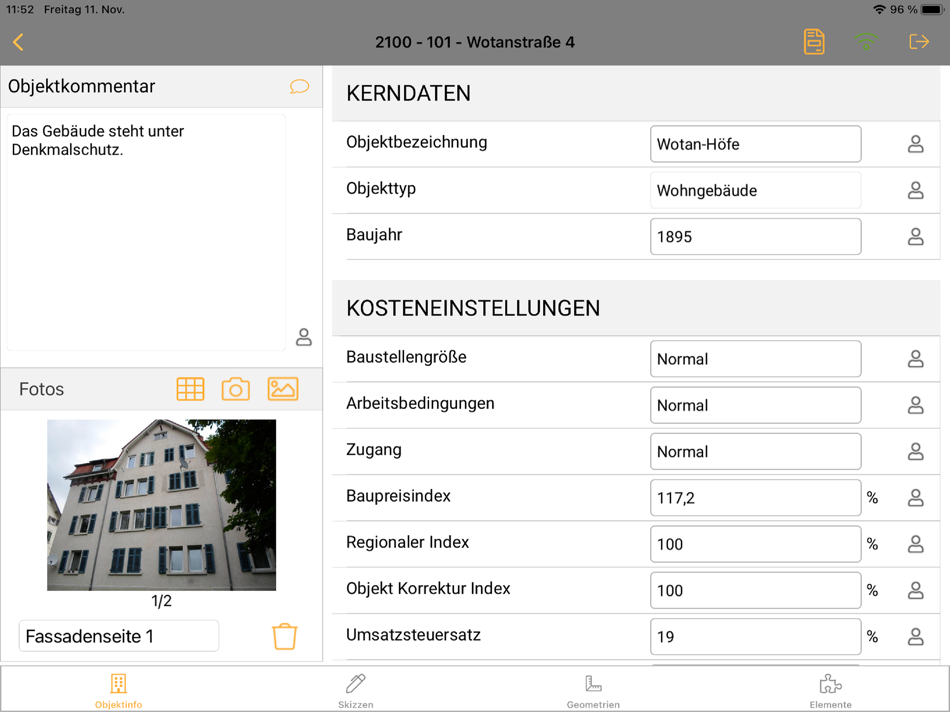The image size is (950, 712).
Task: Open the speech bubble in Objektkommentar header
Action: coord(299,86)
